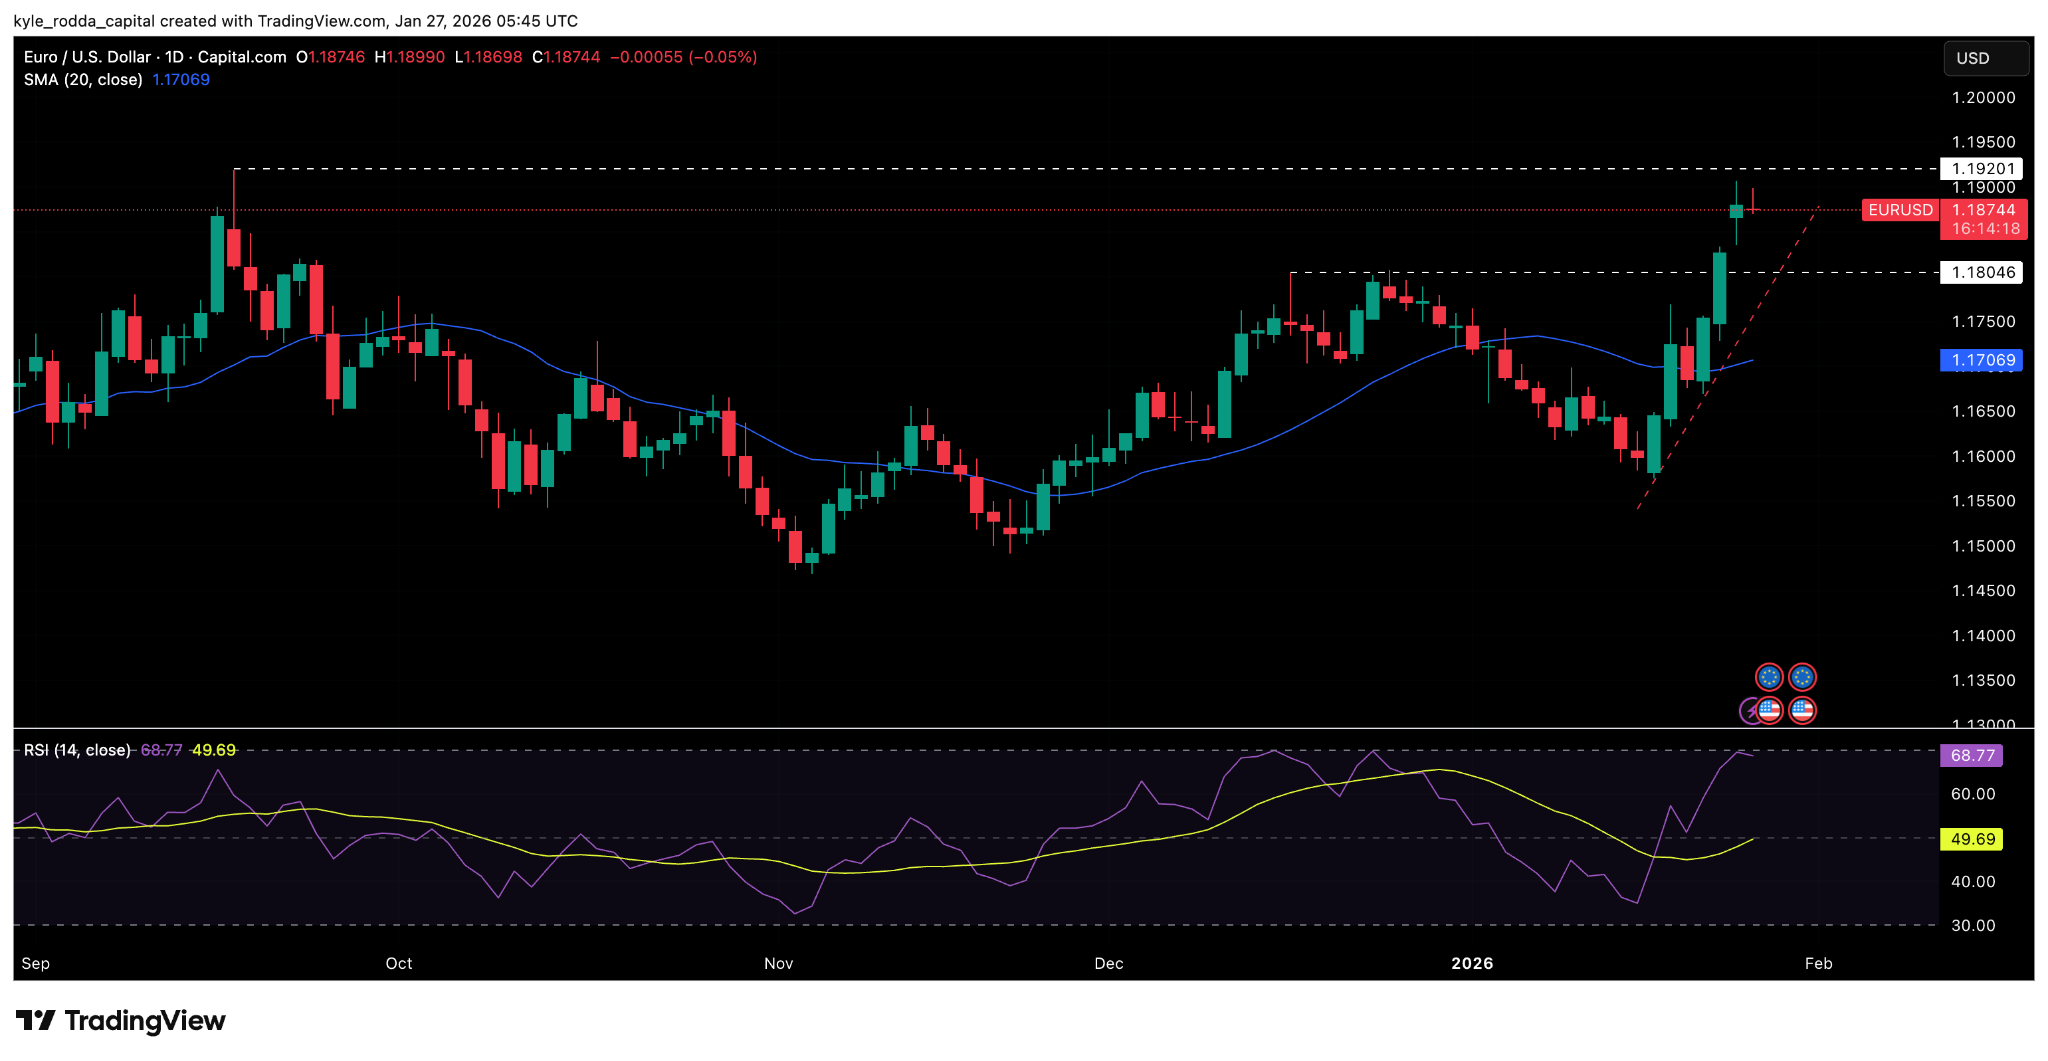Click the TradingView logo at the bottom
This screenshot has height=1061, width=2048.
click(121, 1021)
